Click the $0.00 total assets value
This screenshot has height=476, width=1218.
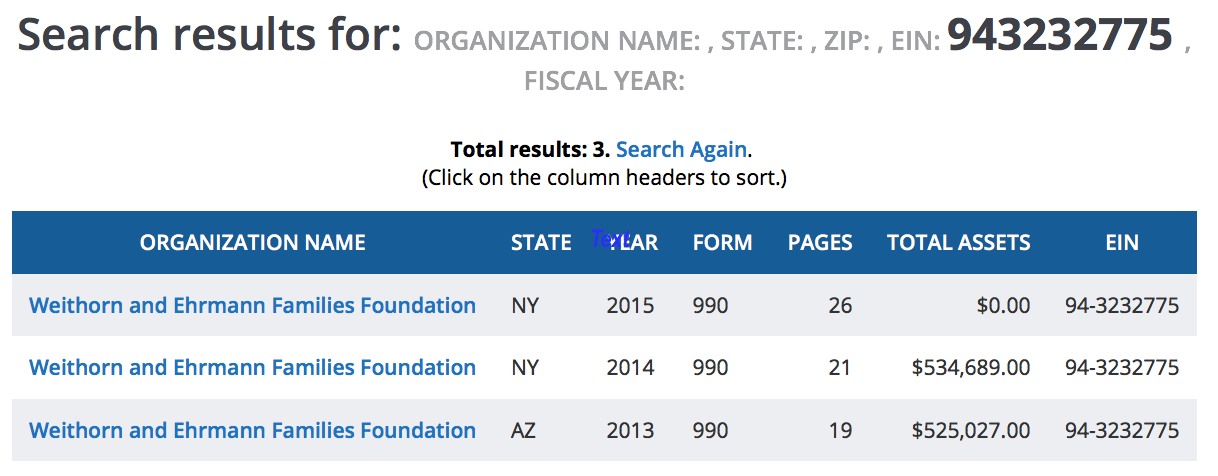coord(1003,306)
